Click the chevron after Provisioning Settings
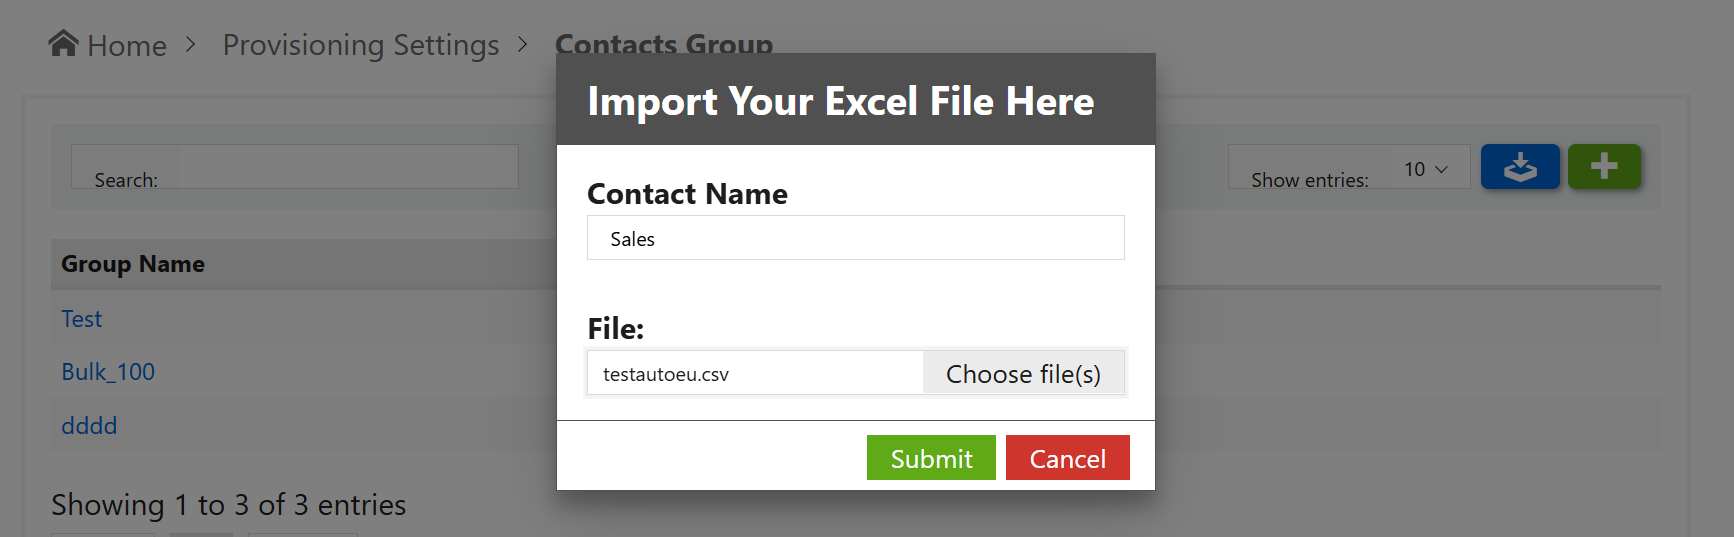This screenshot has width=1734, height=537. coord(523,45)
